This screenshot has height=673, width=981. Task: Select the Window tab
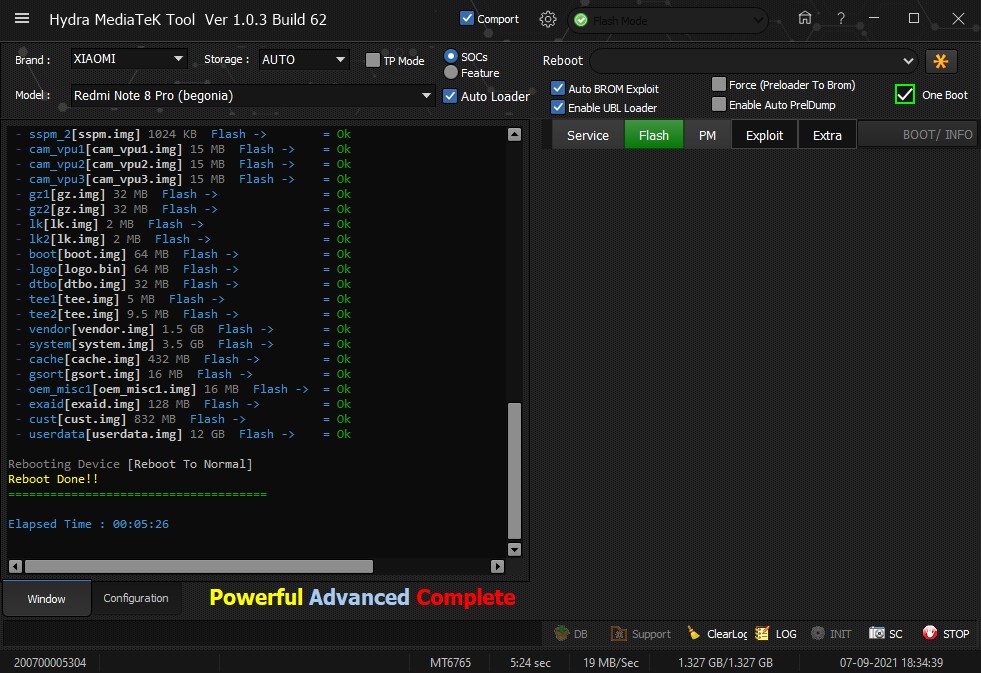(x=46, y=599)
